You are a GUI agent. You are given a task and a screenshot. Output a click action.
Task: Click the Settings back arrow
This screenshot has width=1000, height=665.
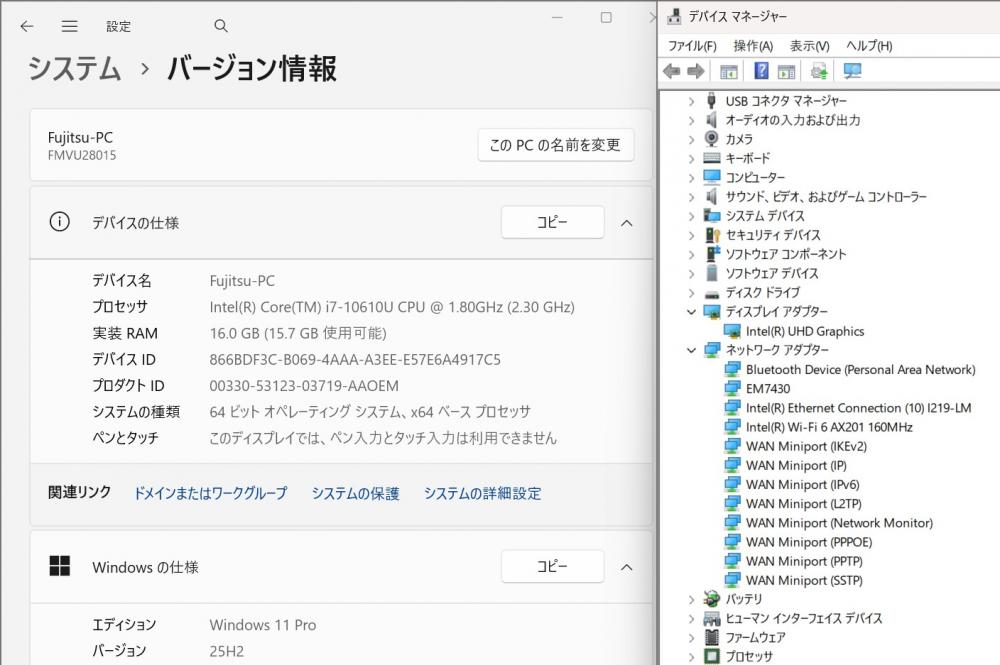27,26
